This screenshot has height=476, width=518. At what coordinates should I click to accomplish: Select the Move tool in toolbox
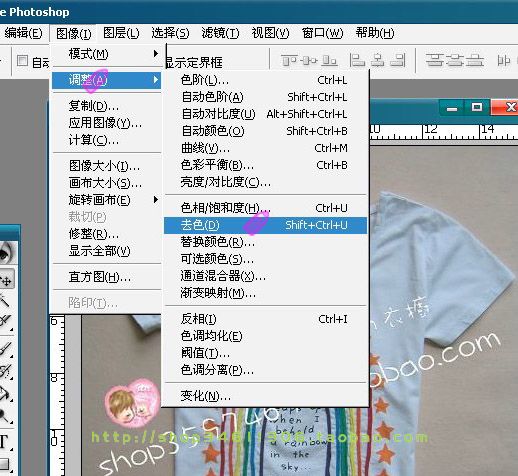[6, 280]
